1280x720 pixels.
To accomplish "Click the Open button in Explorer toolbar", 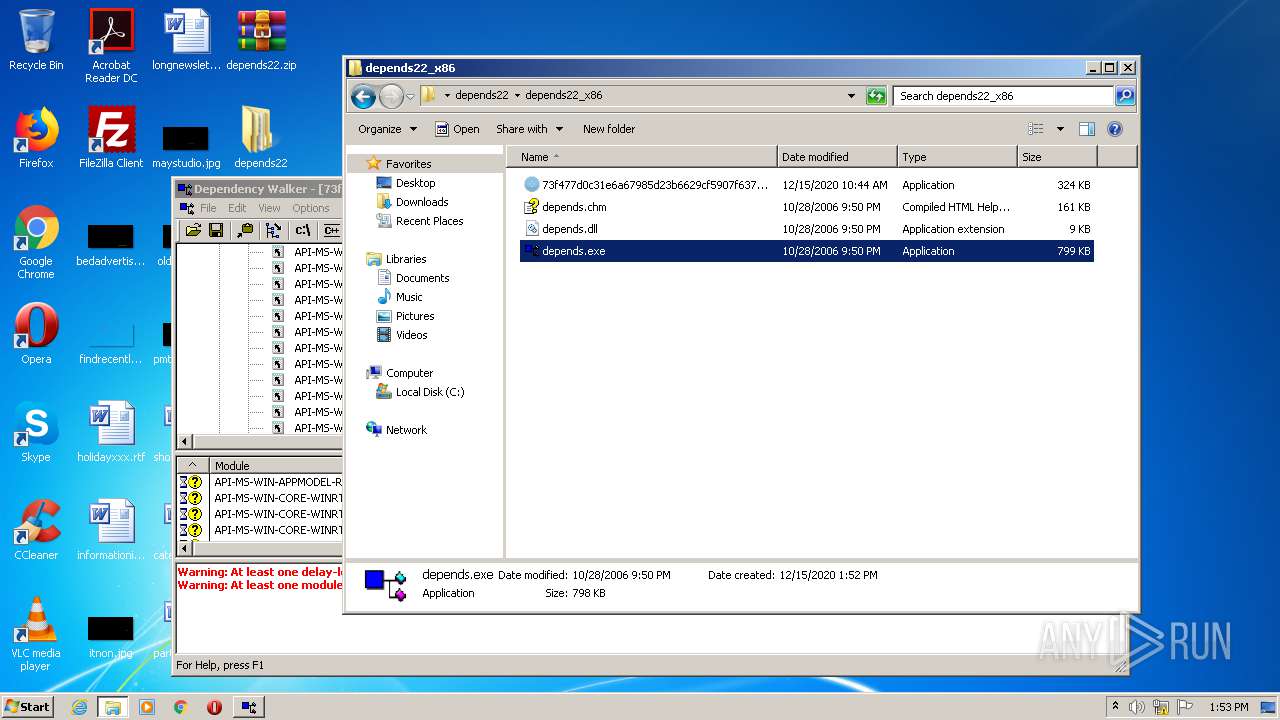I will pos(457,129).
